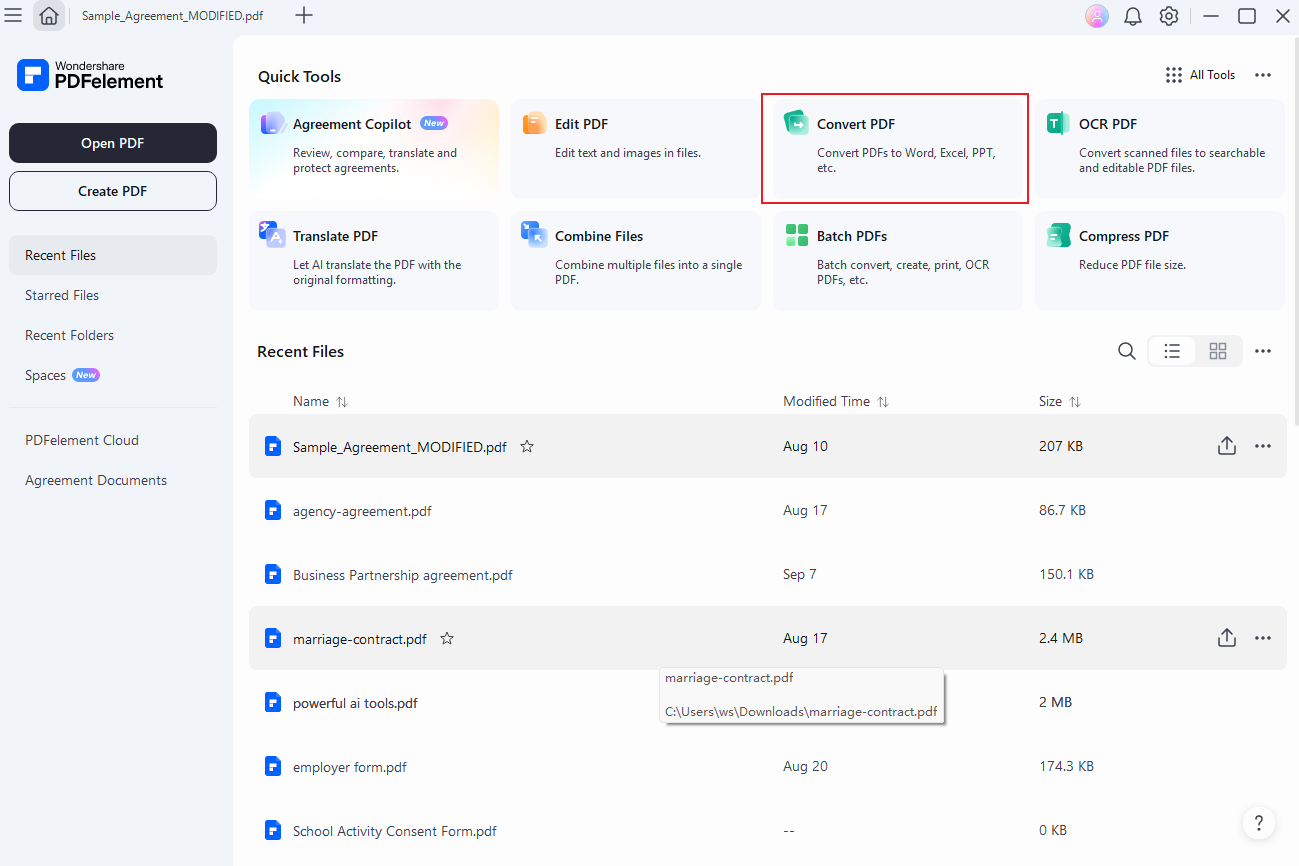This screenshot has width=1299, height=866.
Task: Open the notifications bell
Action: 1133,16
